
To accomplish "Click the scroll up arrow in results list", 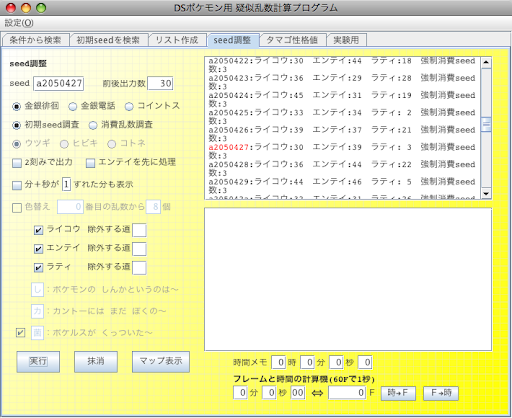I will pyautogui.click(x=486, y=62).
